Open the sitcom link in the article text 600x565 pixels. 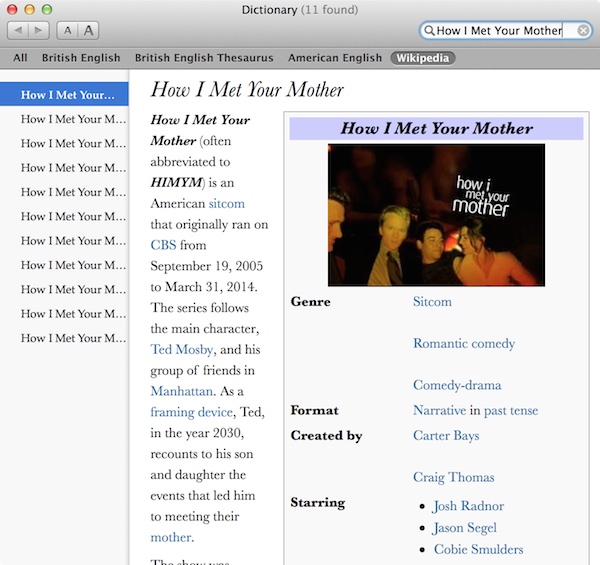[x=227, y=204]
